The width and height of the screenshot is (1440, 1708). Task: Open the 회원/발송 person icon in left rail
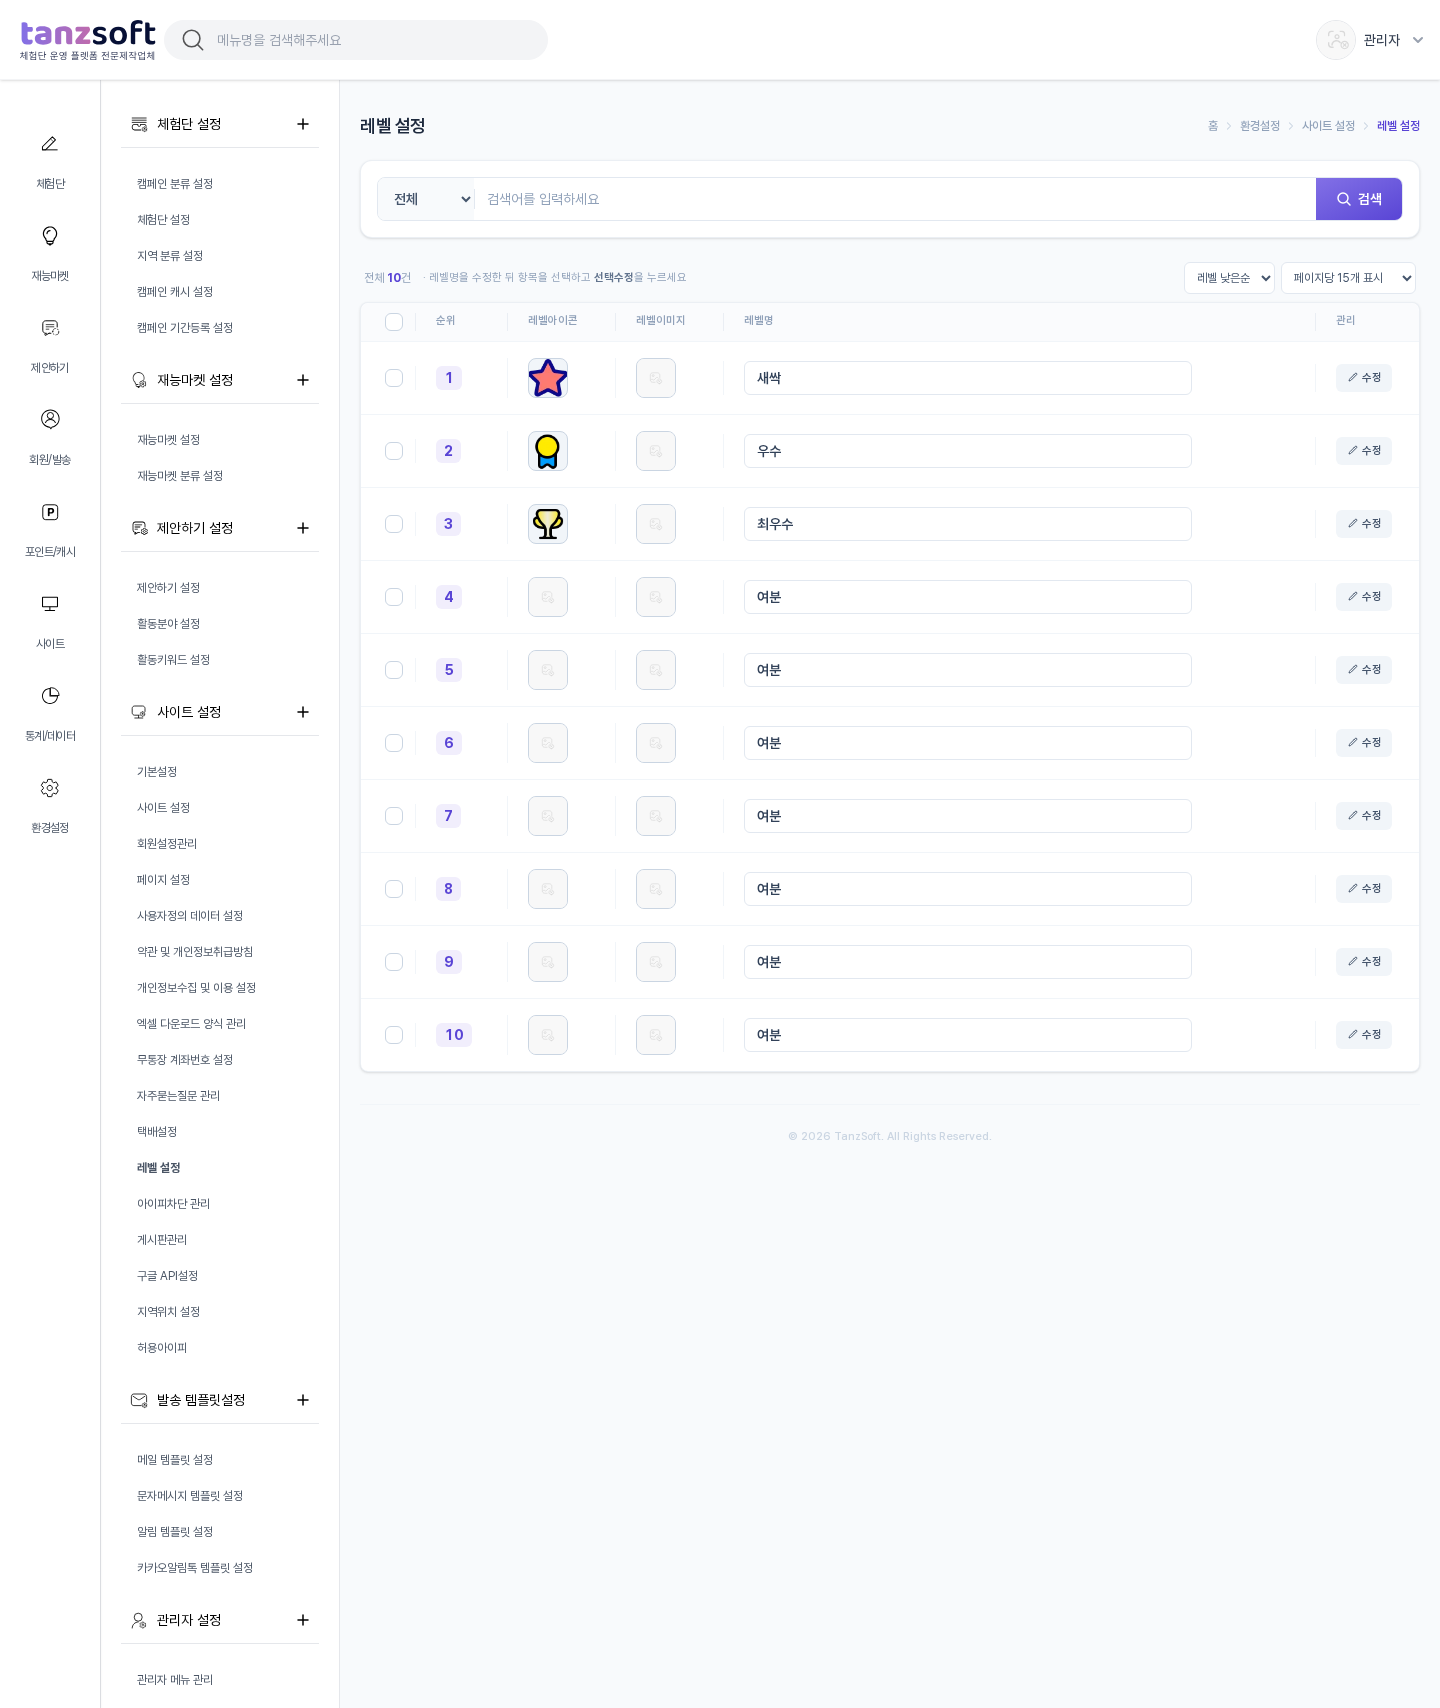click(49, 420)
